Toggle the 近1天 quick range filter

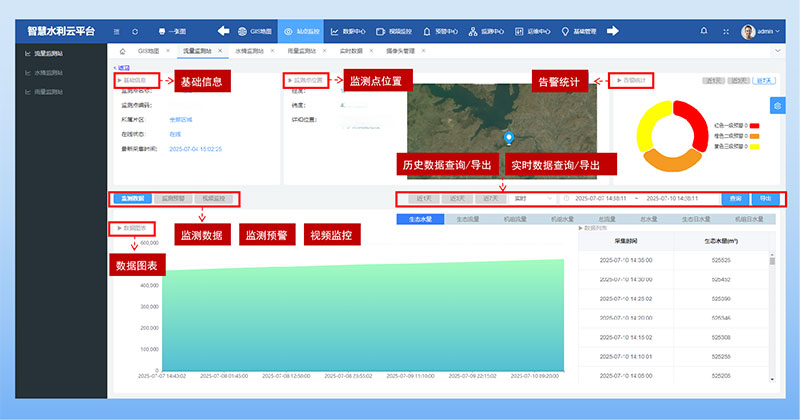pos(425,199)
